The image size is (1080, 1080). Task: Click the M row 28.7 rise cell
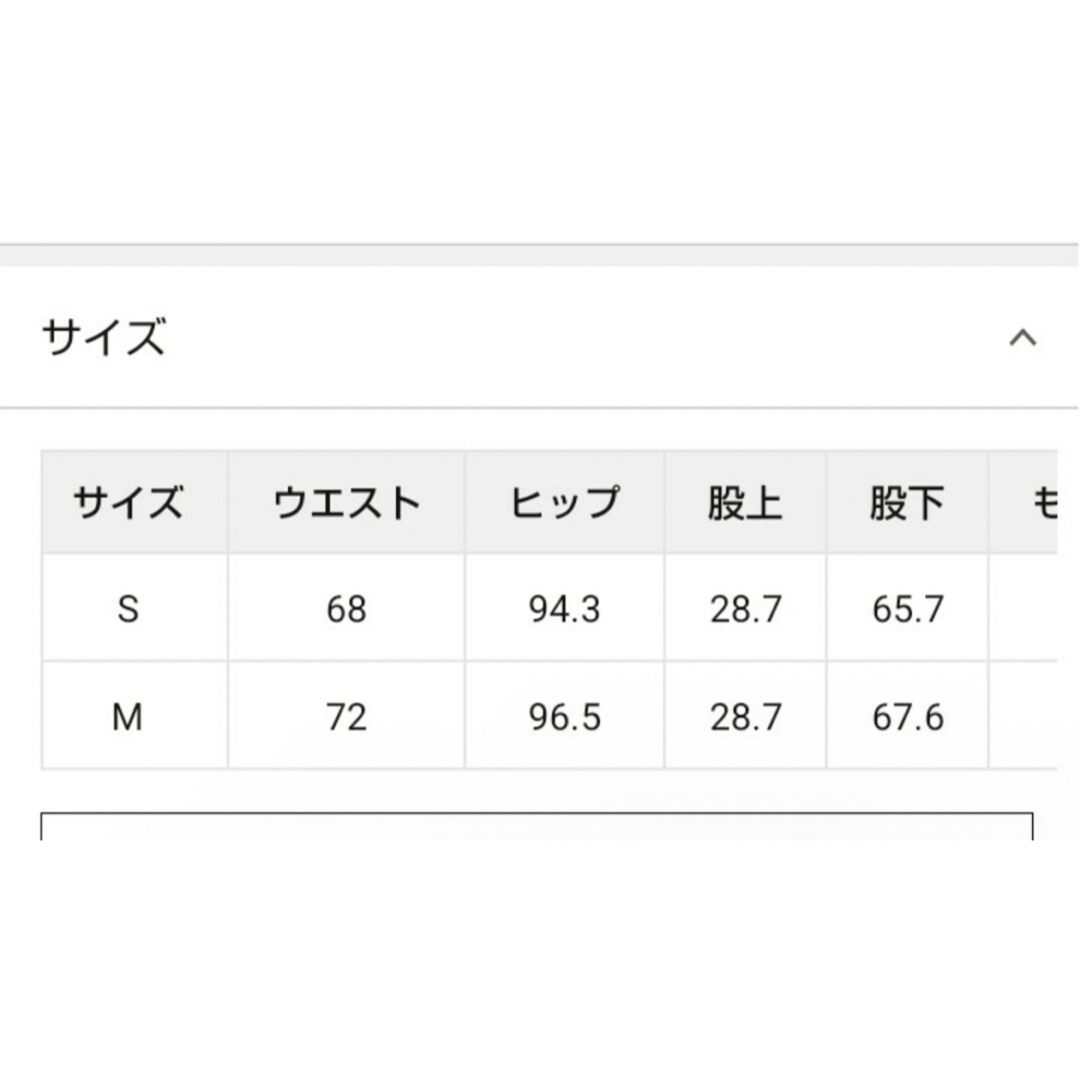tap(745, 716)
